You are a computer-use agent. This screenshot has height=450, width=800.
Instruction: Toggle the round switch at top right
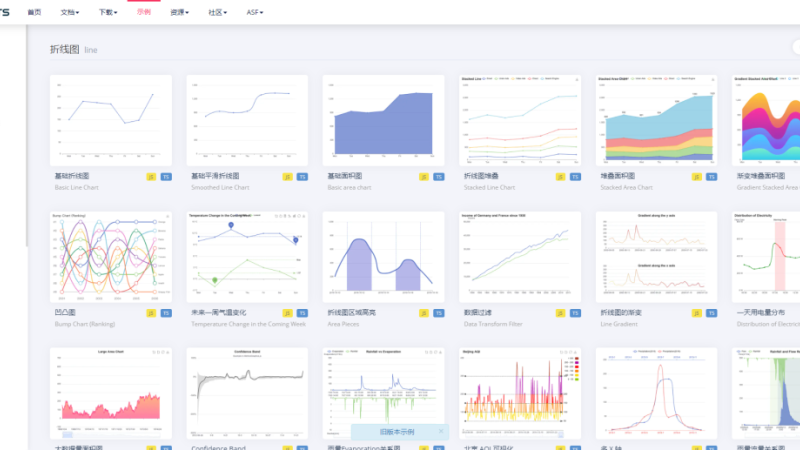tap(796, 48)
